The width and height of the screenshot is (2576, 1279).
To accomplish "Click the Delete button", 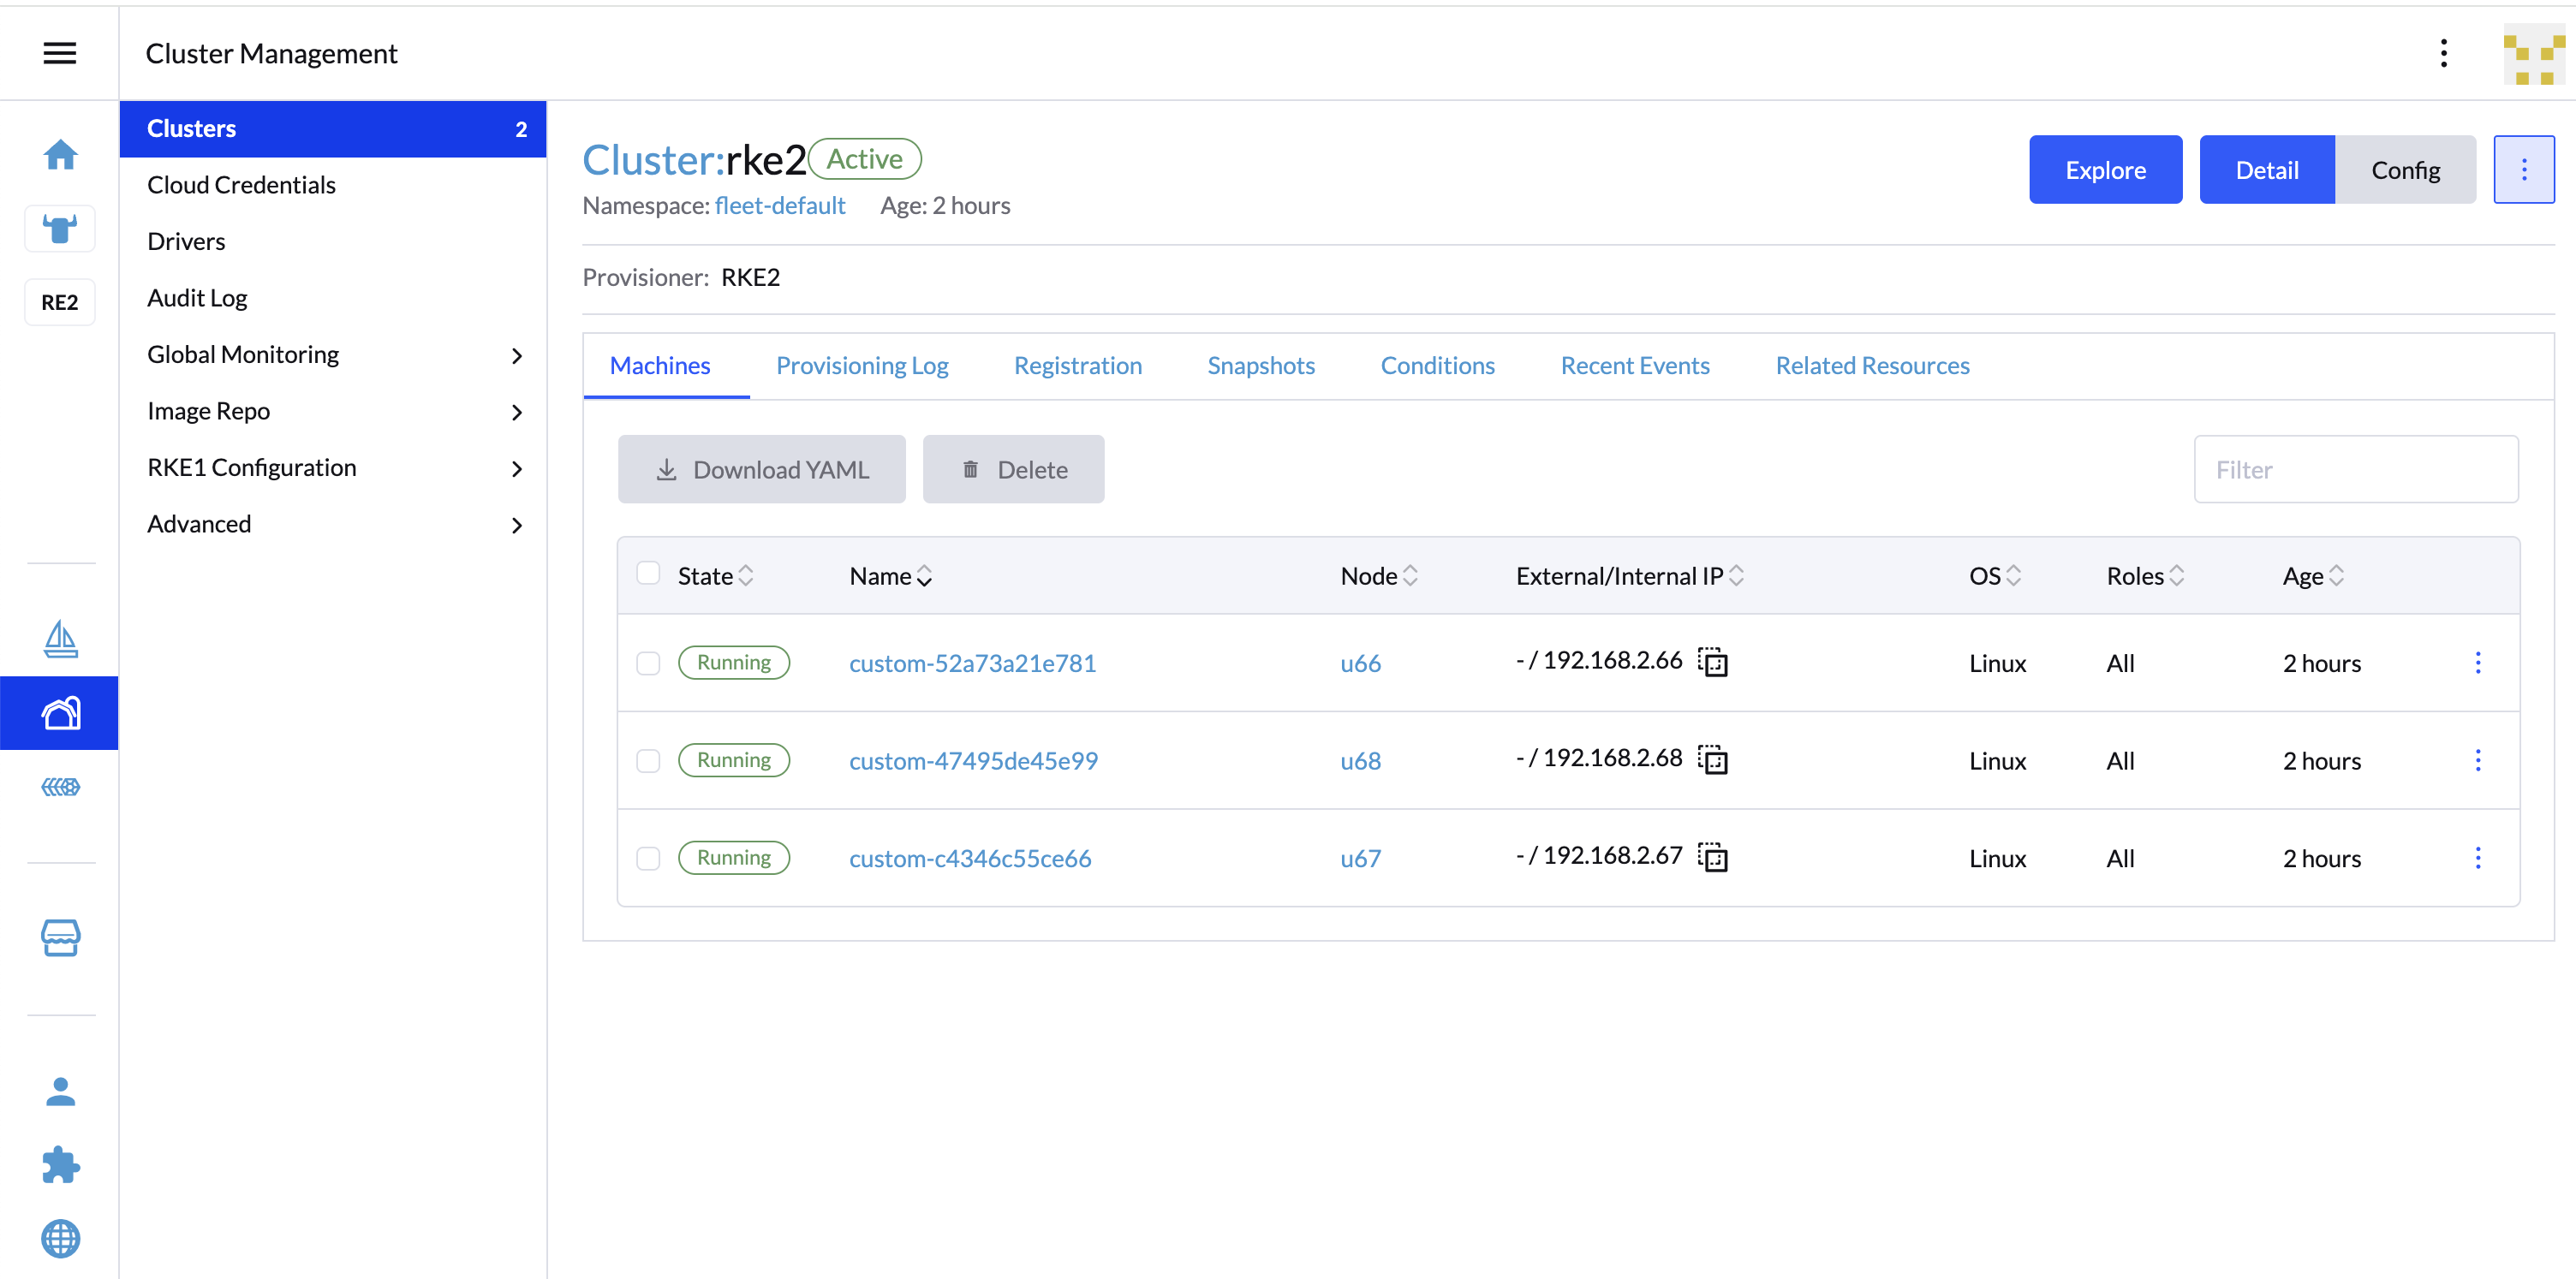I will (x=1013, y=469).
